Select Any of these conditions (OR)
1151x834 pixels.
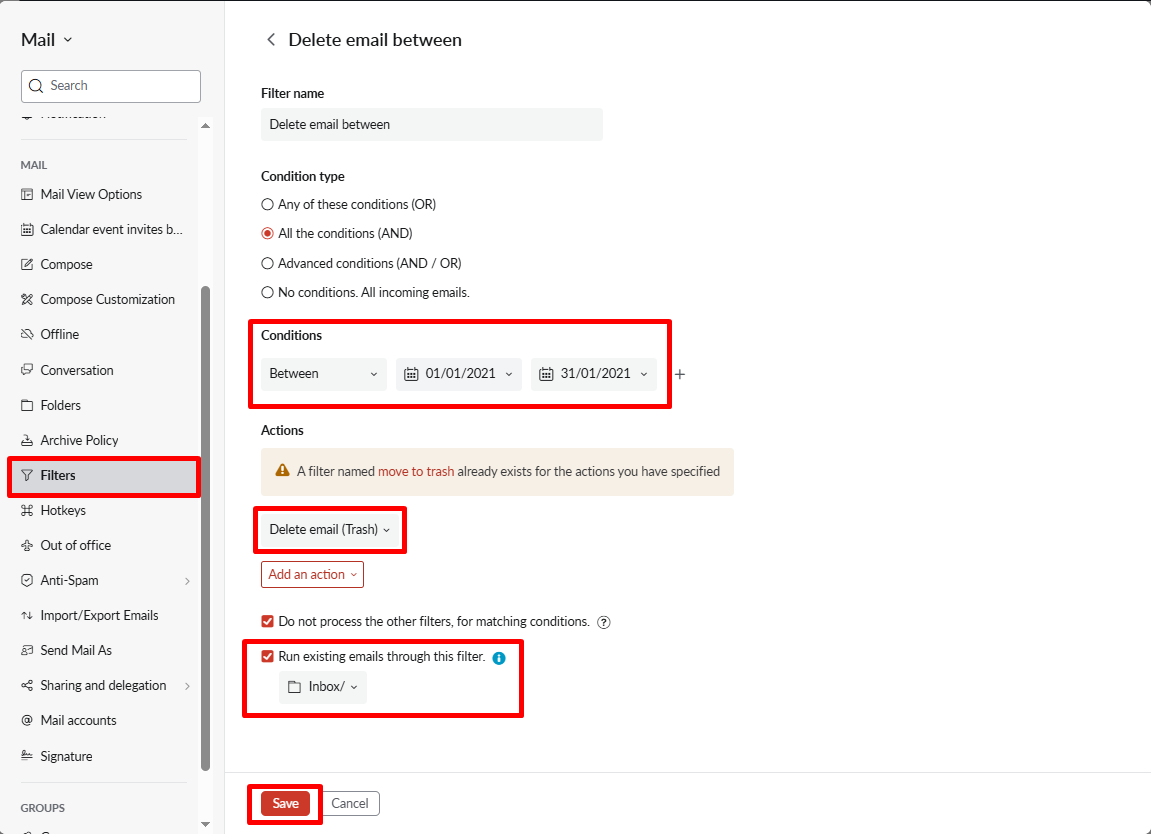click(x=267, y=204)
